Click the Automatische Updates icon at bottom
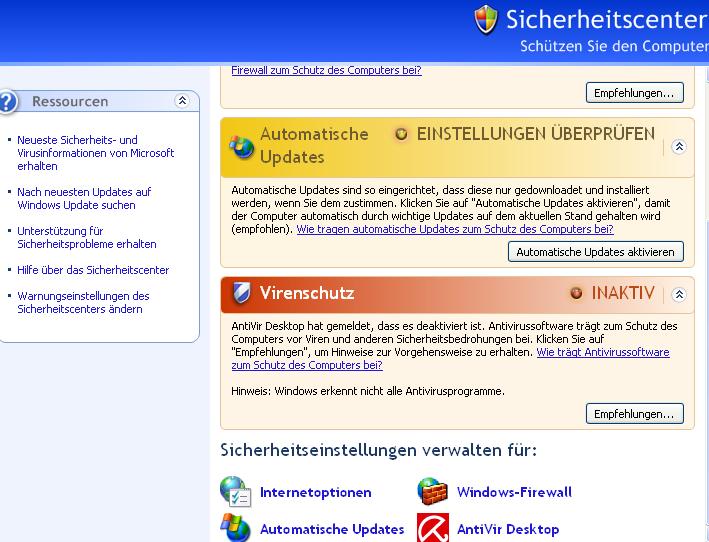Viewport: 709px width, 542px height. click(x=235, y=528)
